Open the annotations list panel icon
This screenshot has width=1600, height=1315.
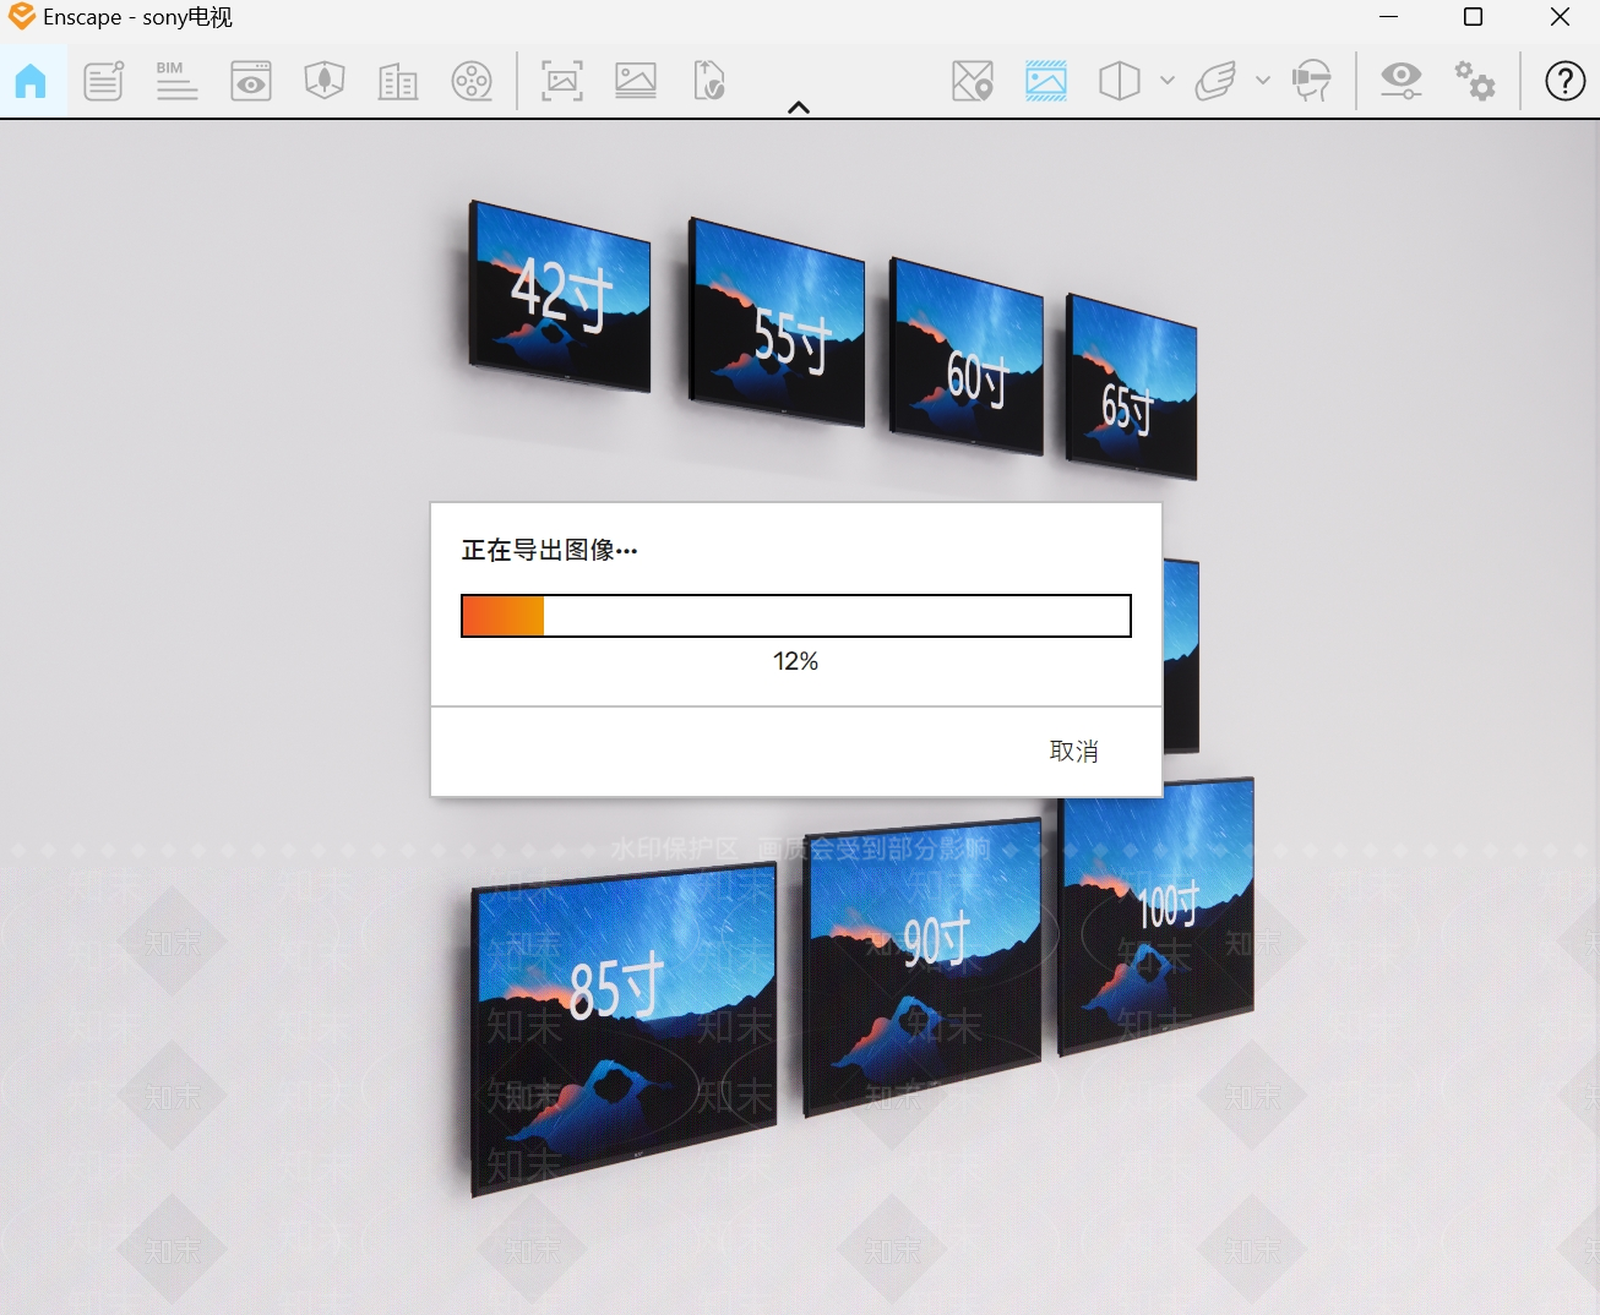tap(103, 81)
